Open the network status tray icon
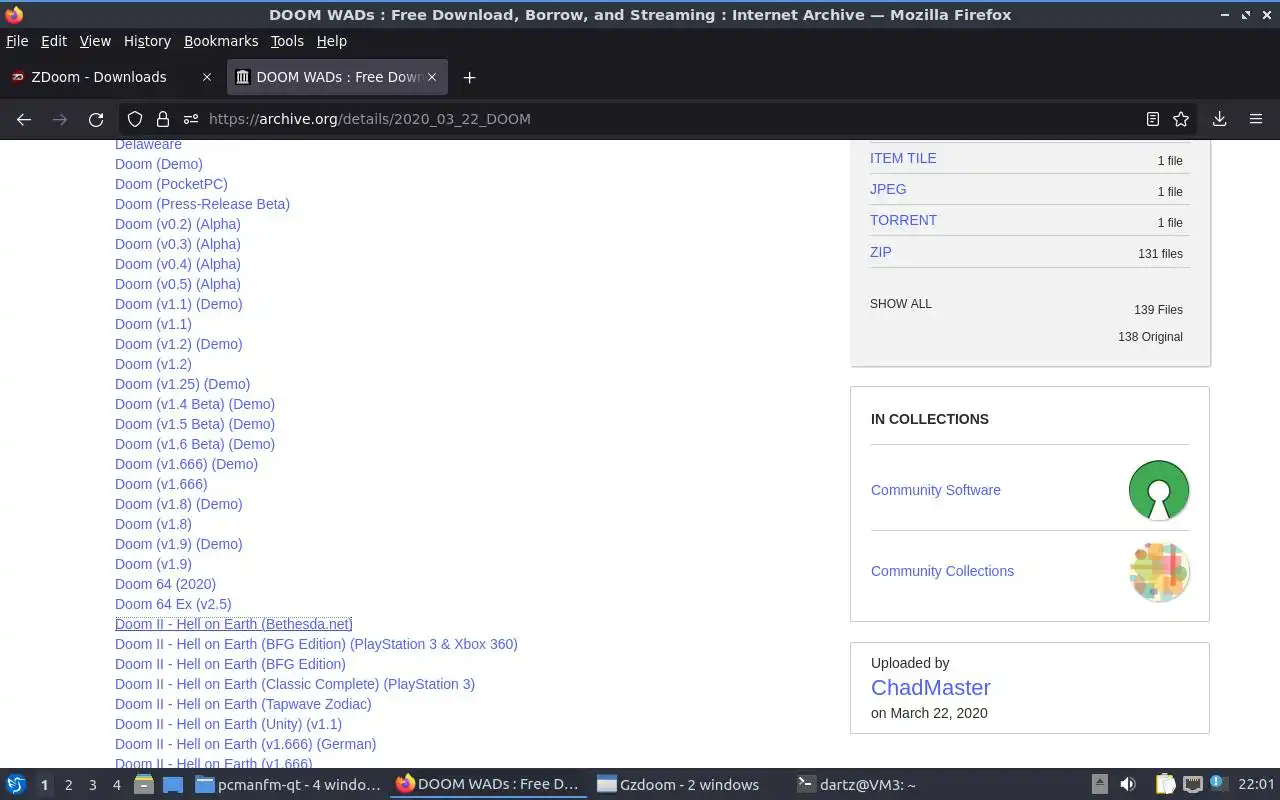 click(1192, 785)
